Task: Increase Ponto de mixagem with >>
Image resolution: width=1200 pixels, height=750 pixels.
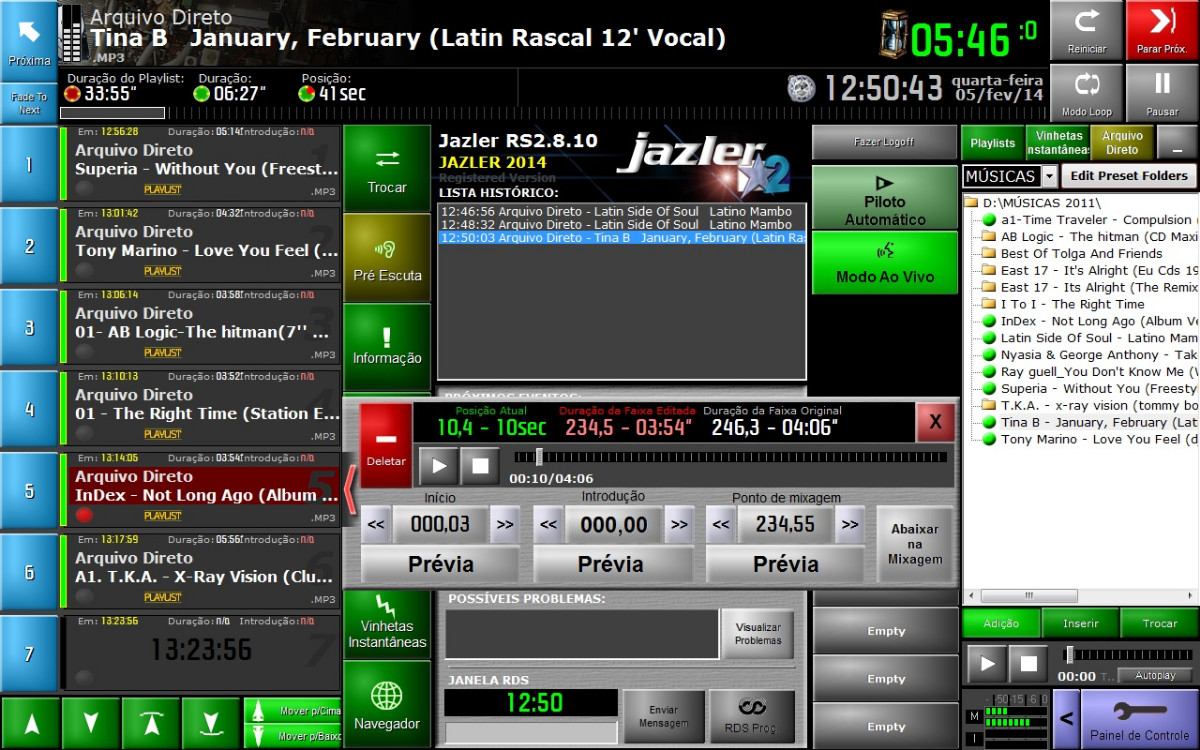Action: [x=850, y=525]
